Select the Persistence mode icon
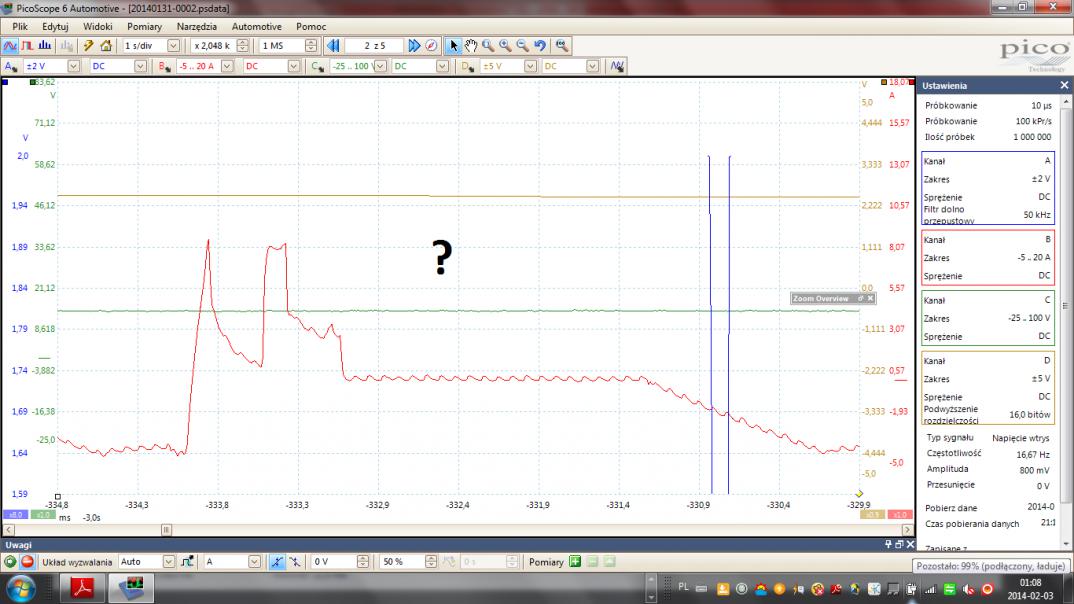This screenshot has height=604, width=1074. pyautogui.click(x=28, y=46)
